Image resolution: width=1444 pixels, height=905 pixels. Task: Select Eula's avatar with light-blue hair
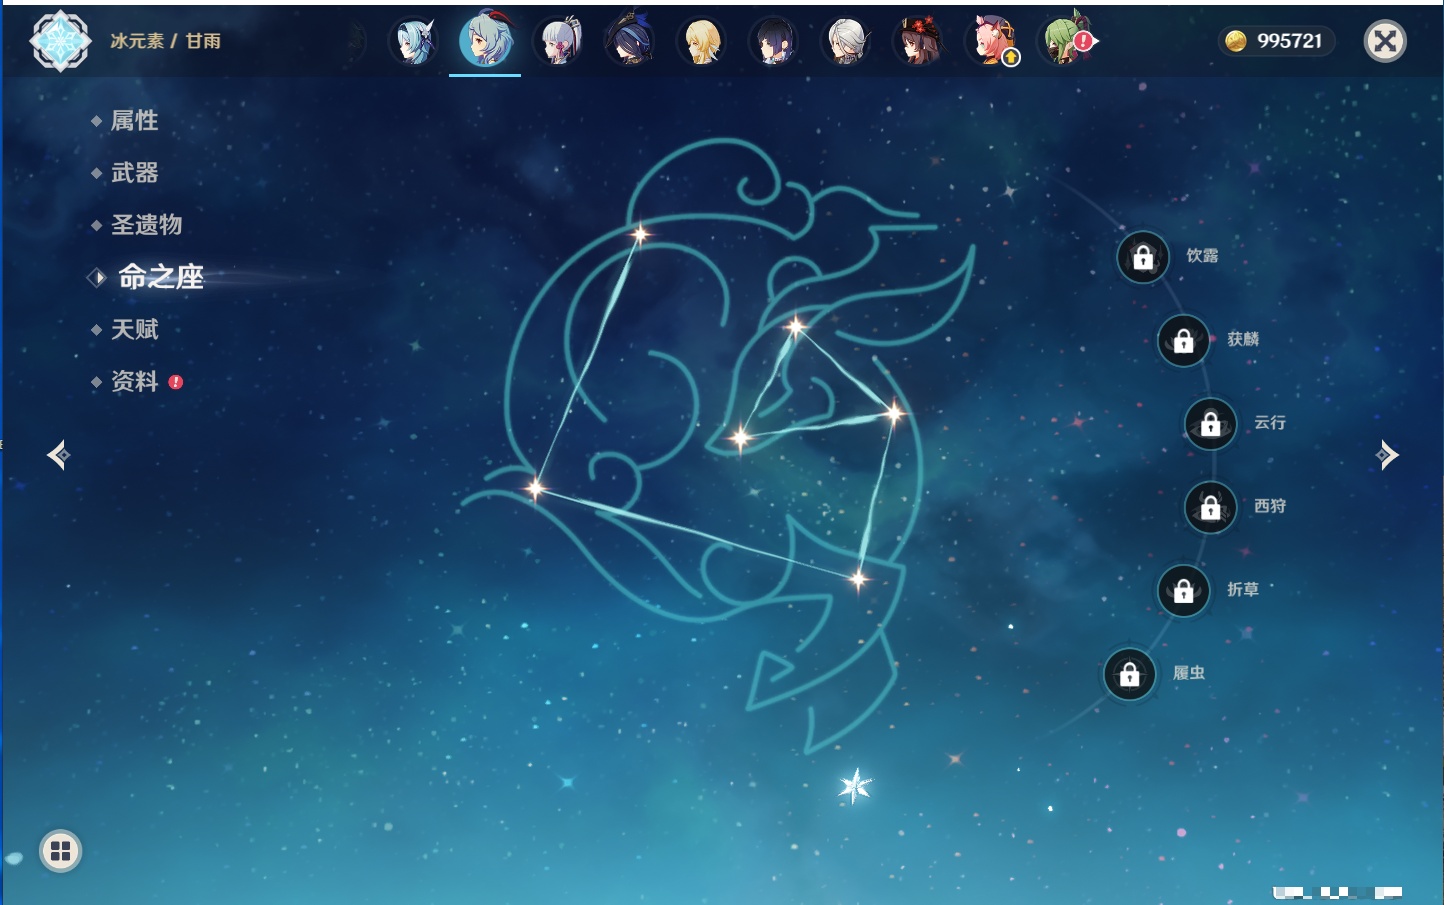click(x=414, y=41)
